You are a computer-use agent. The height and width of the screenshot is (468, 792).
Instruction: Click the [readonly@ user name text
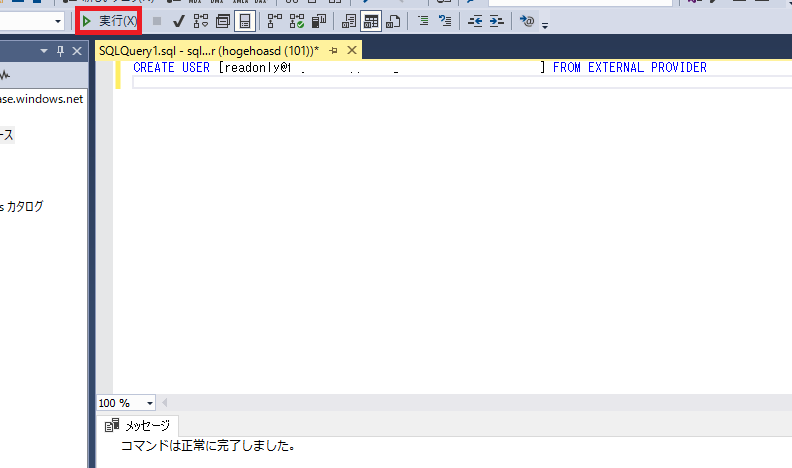(x=255, y=68)
